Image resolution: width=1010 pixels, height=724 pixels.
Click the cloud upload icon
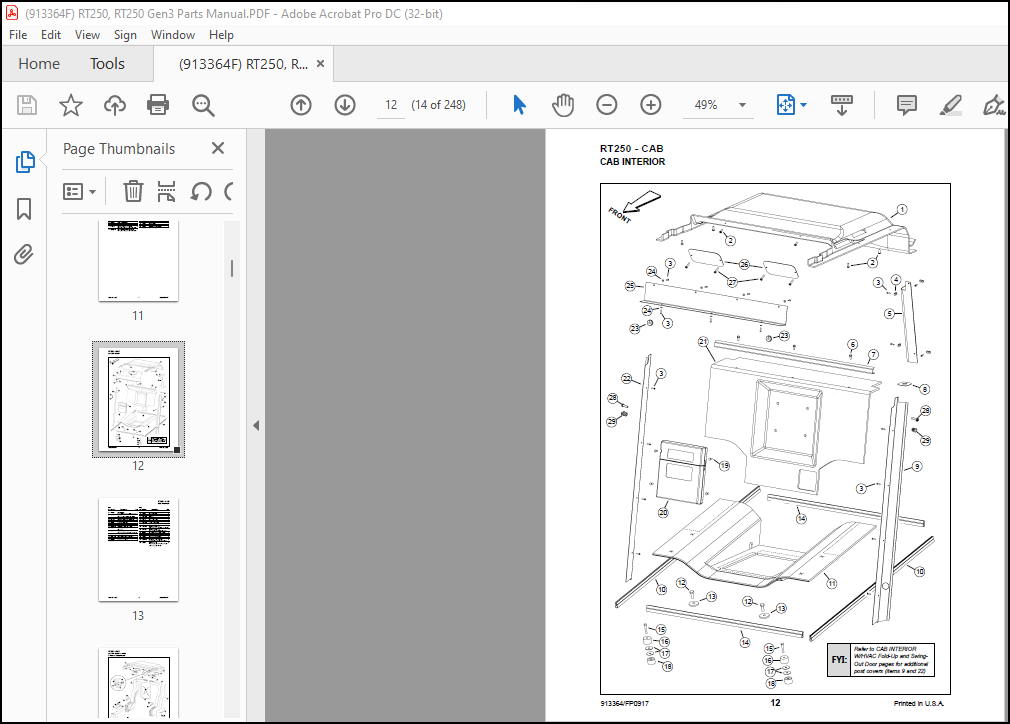[115, 105]
